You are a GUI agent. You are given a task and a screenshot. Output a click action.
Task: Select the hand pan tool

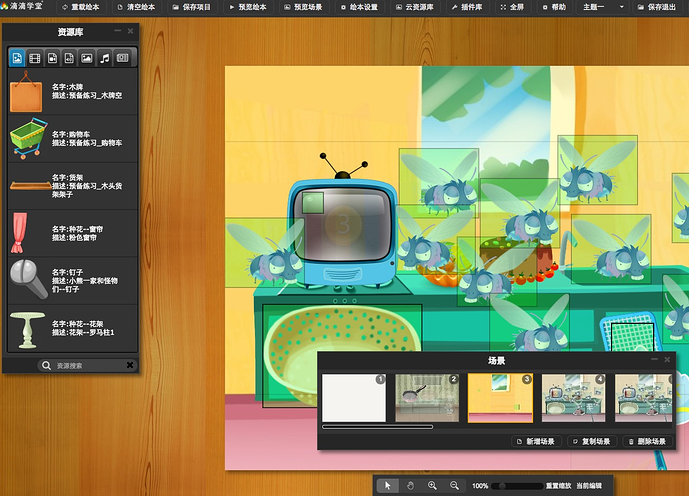(410, 485)
